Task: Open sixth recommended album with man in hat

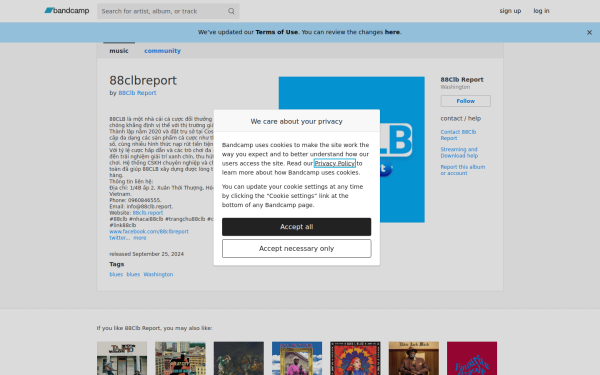Action: [x=414, y=358]
